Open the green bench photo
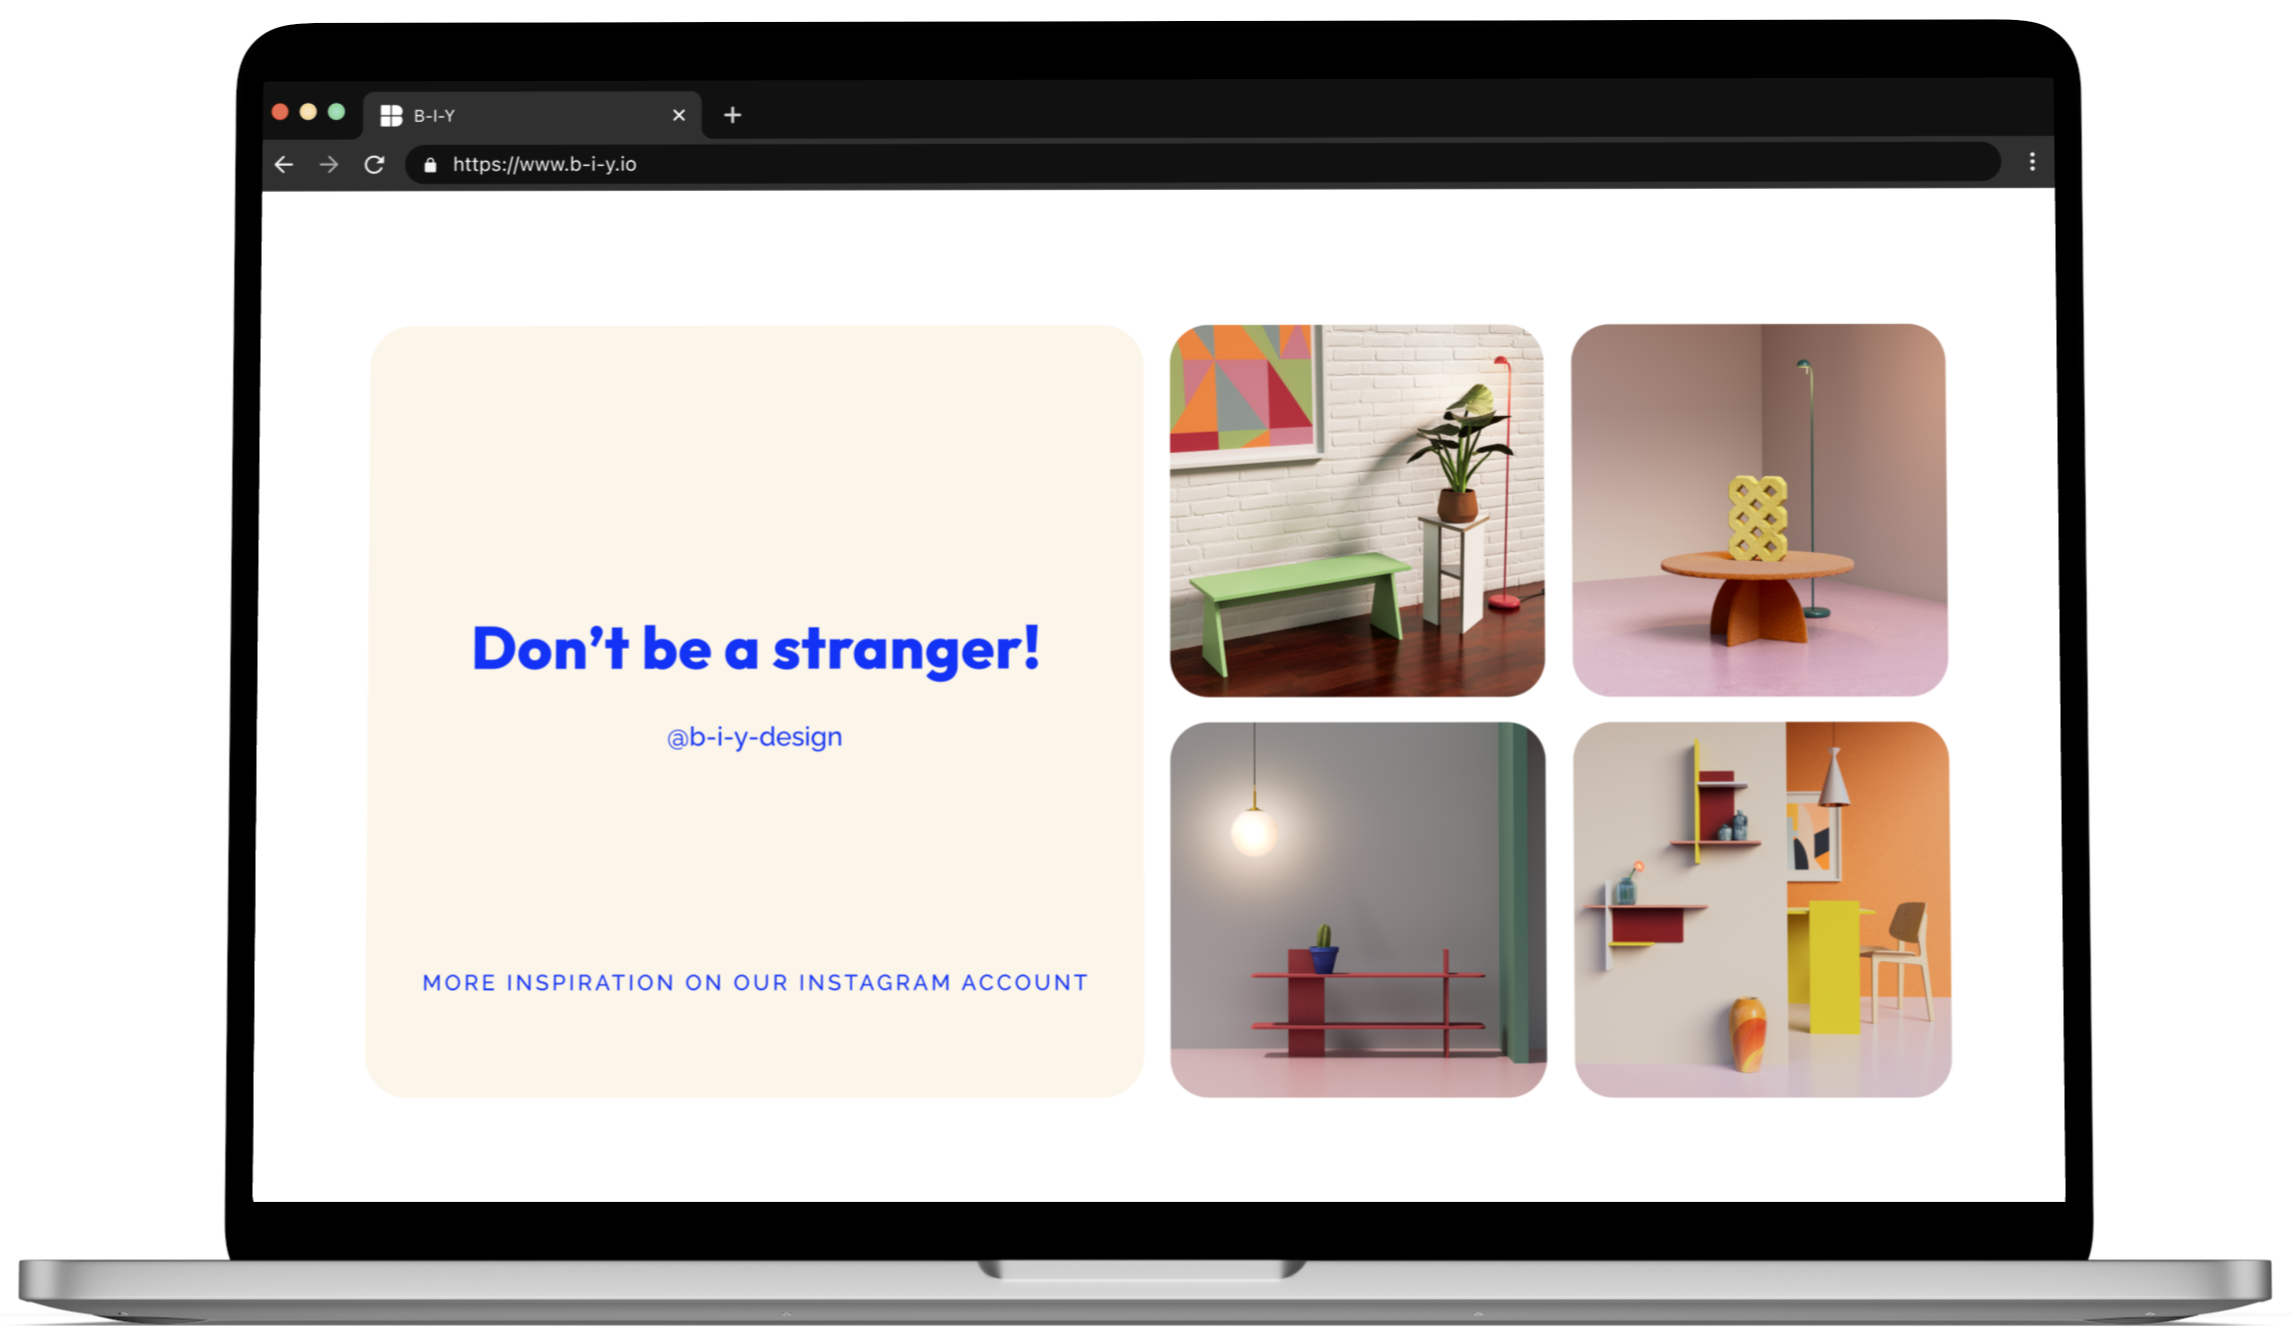Viewport: 2292px width, 1344px height. point(1357,510)
